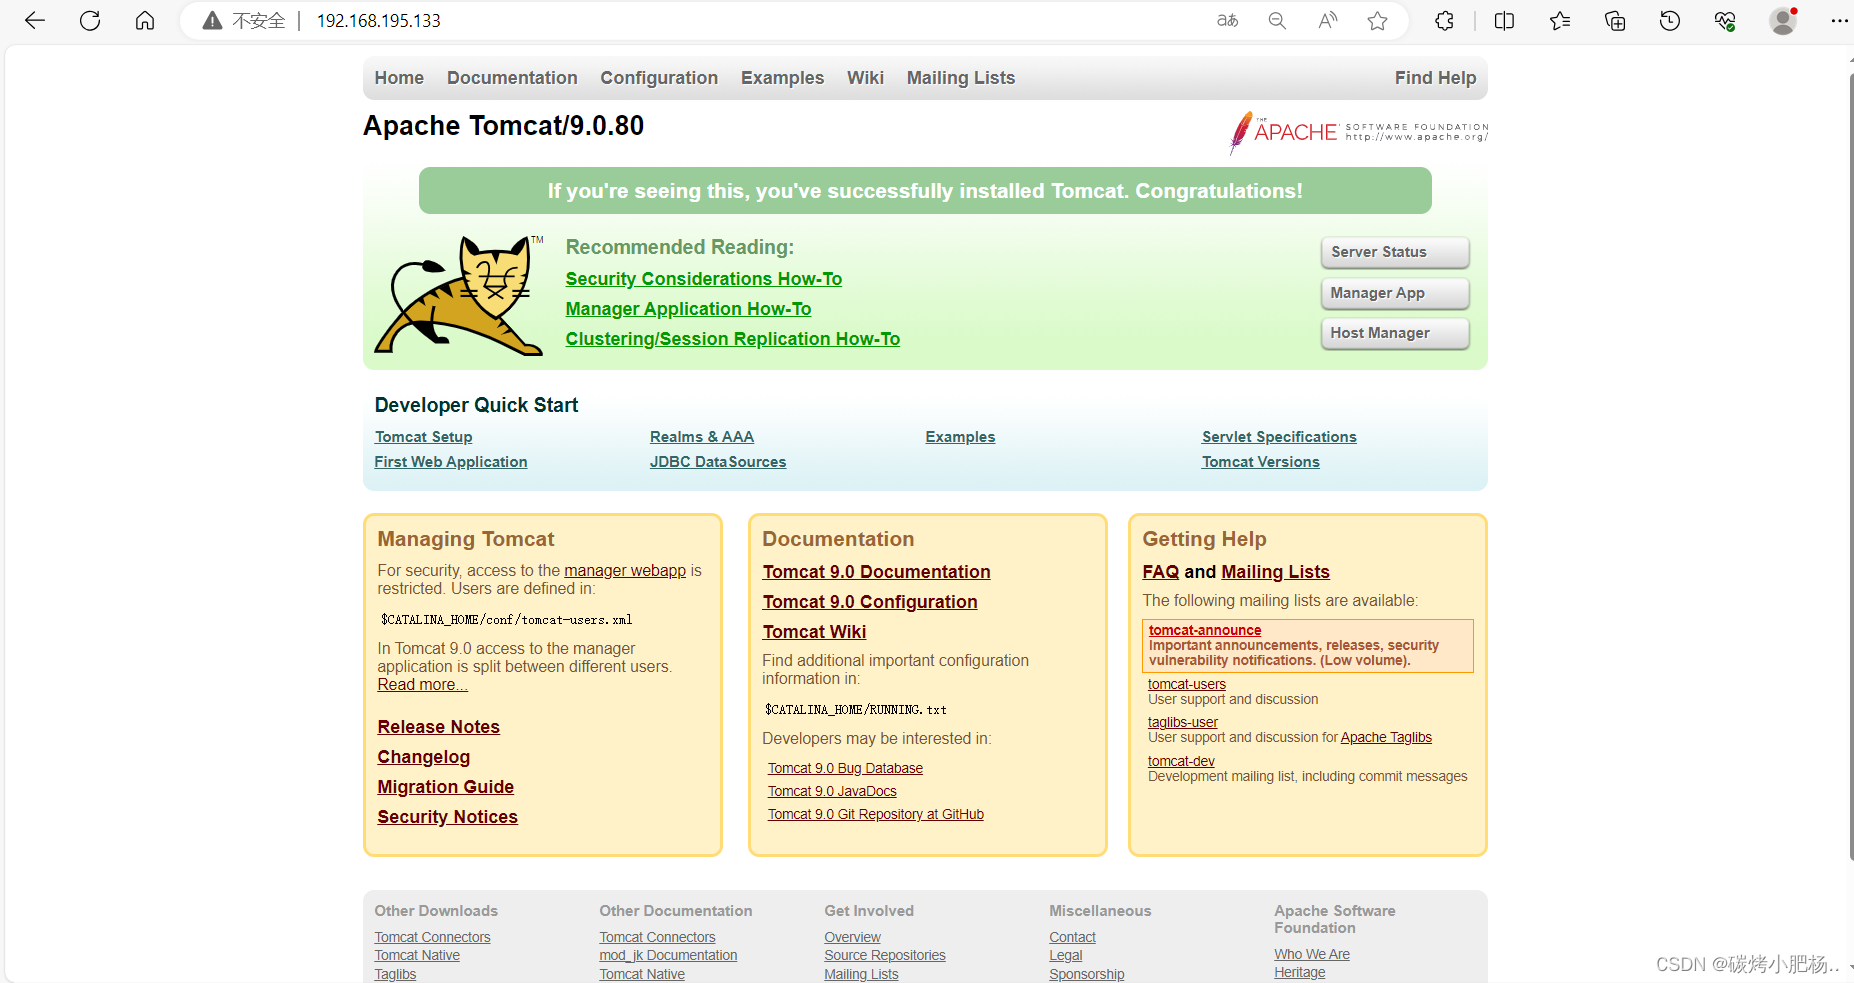Open the Servlet Specifications link
The width and height of the screenshot is (1854, 983).
coord(1279,437)
